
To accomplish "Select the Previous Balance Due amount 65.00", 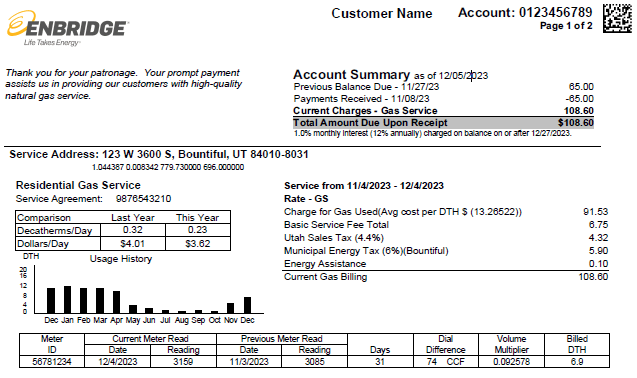I will [581, 87].
